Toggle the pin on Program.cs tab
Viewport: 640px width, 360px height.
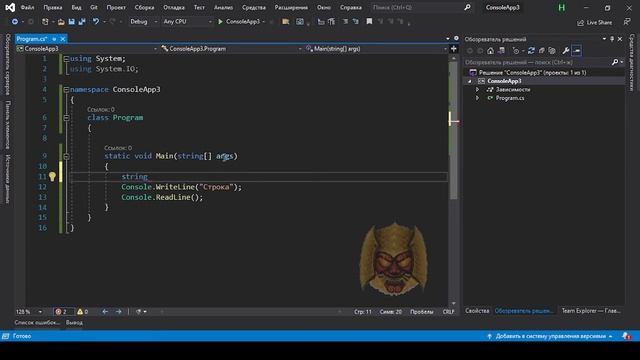coord(54,39)
